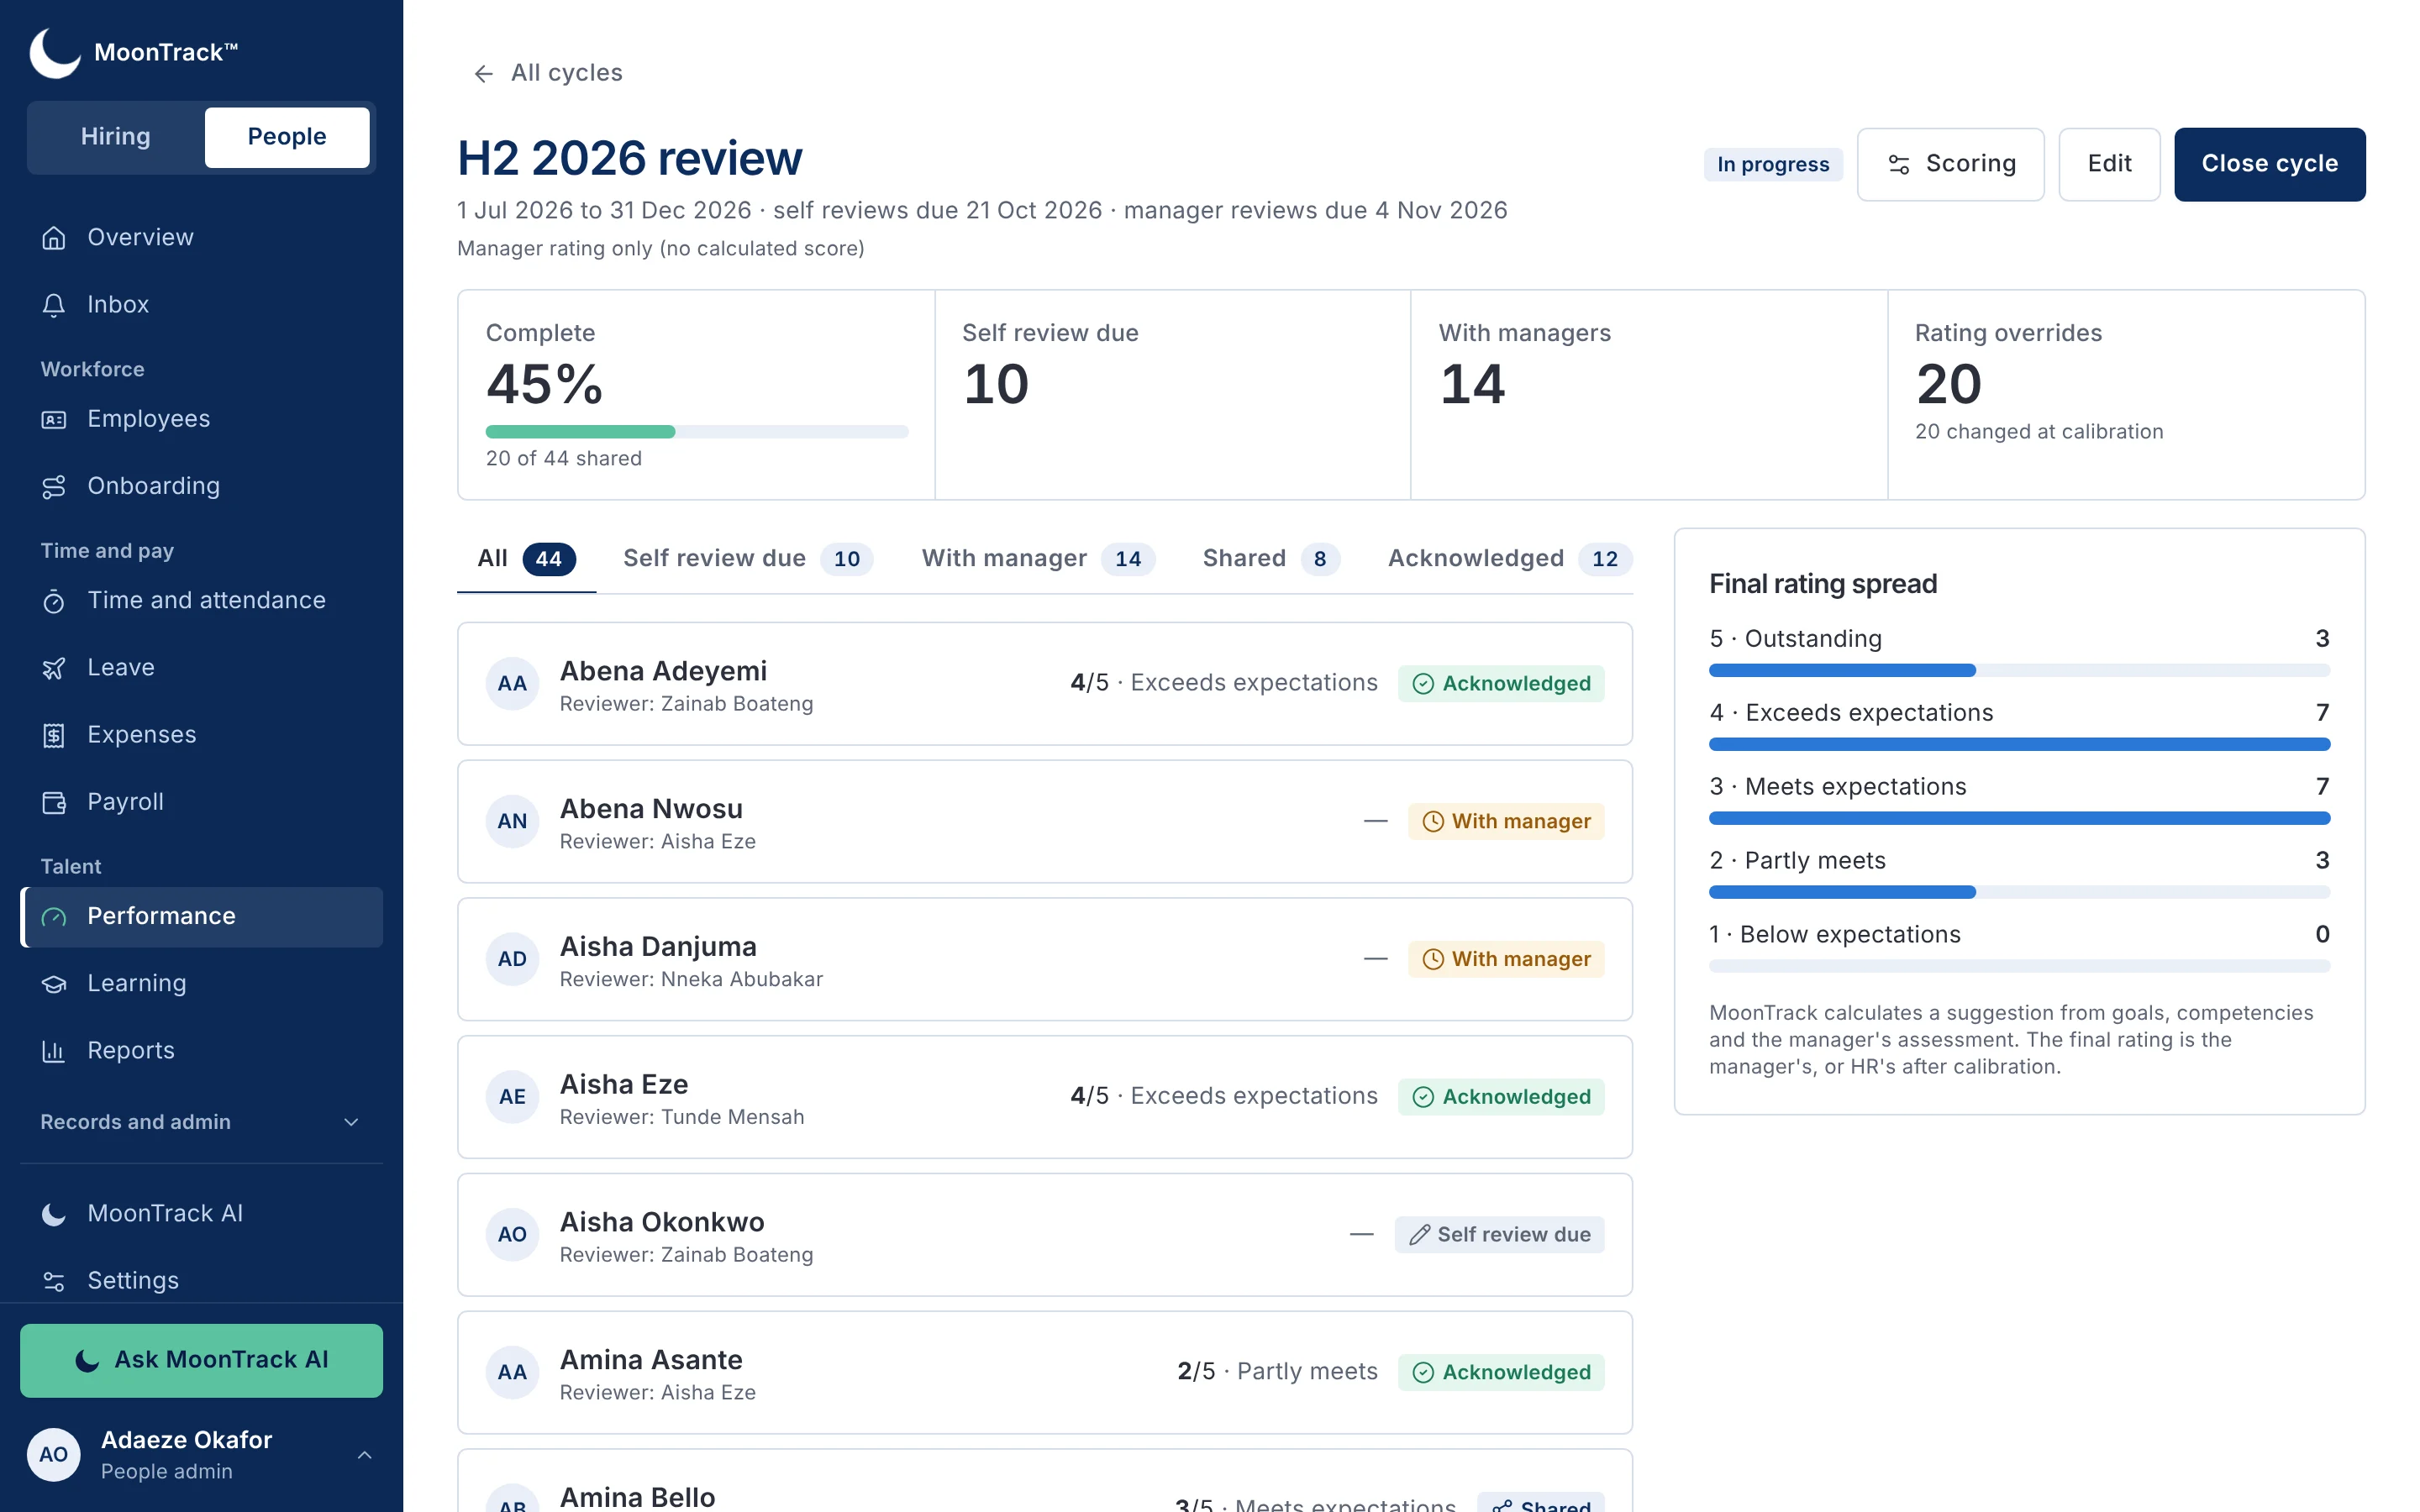Click the receipt icon for Expenses
2420x1512 pixels.
[54, 735]
